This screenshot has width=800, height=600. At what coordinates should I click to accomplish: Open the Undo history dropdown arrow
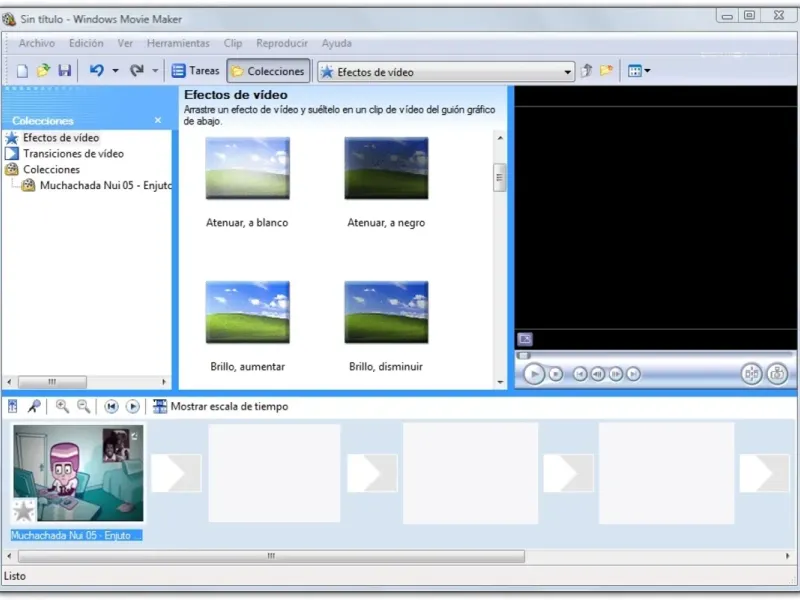[x=115, y=71]
